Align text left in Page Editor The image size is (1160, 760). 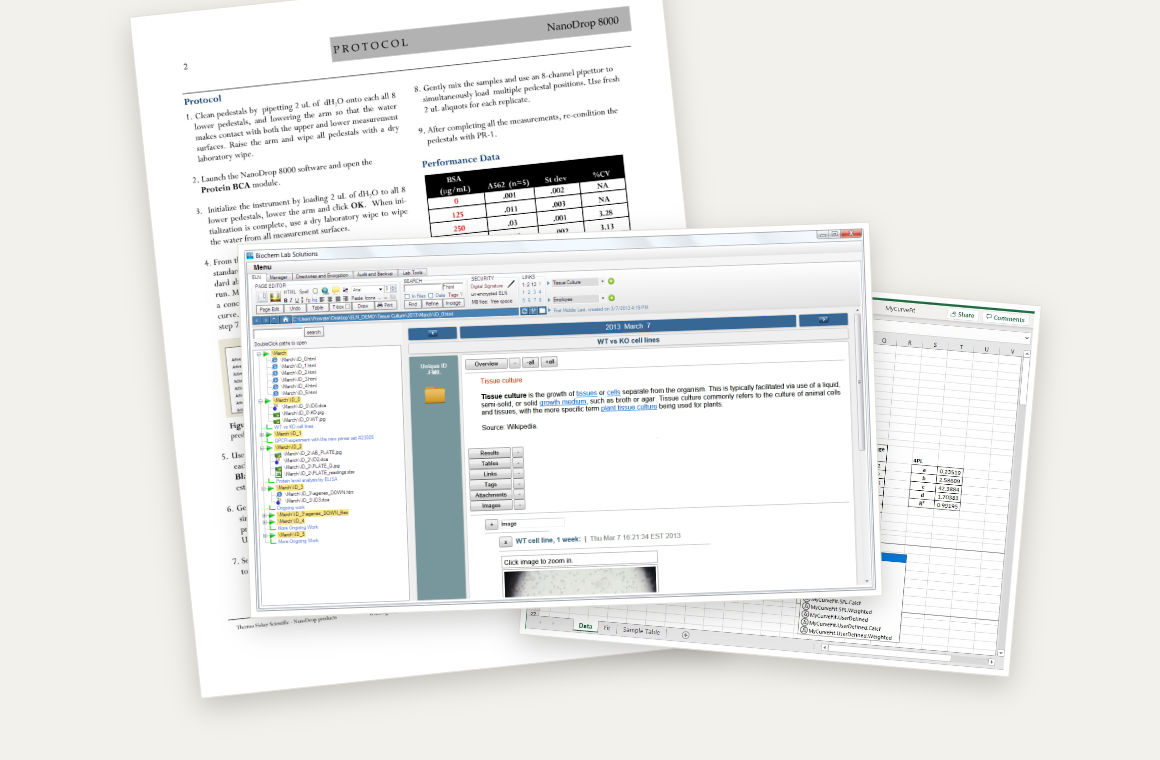coord(322,299)
